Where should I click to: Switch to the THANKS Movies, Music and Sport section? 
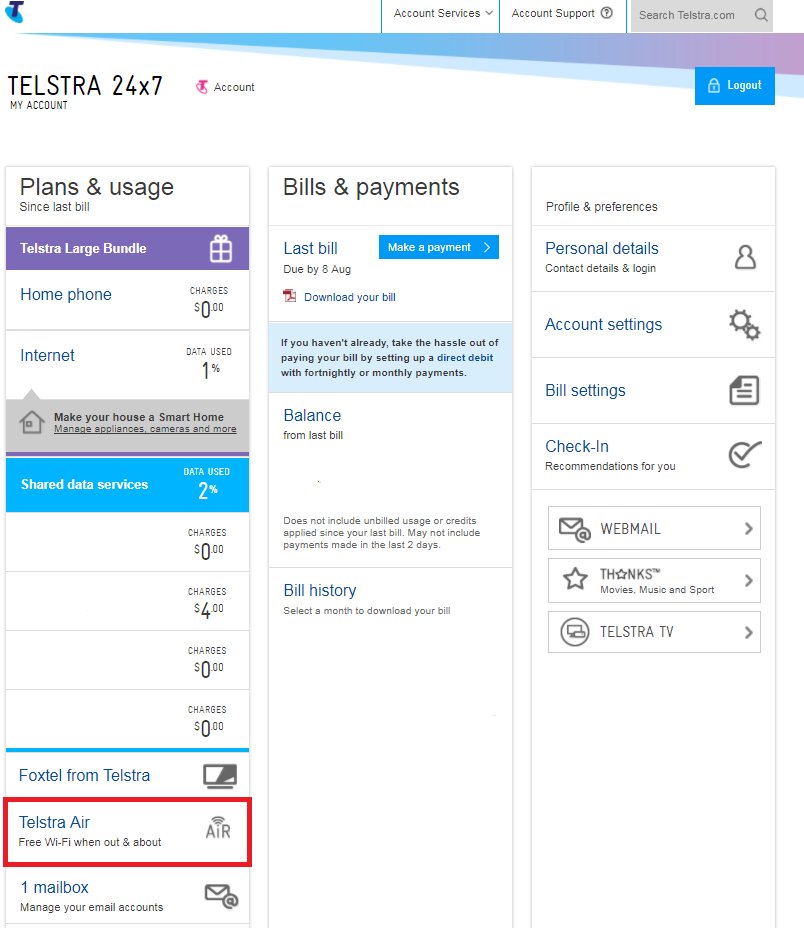653,580
